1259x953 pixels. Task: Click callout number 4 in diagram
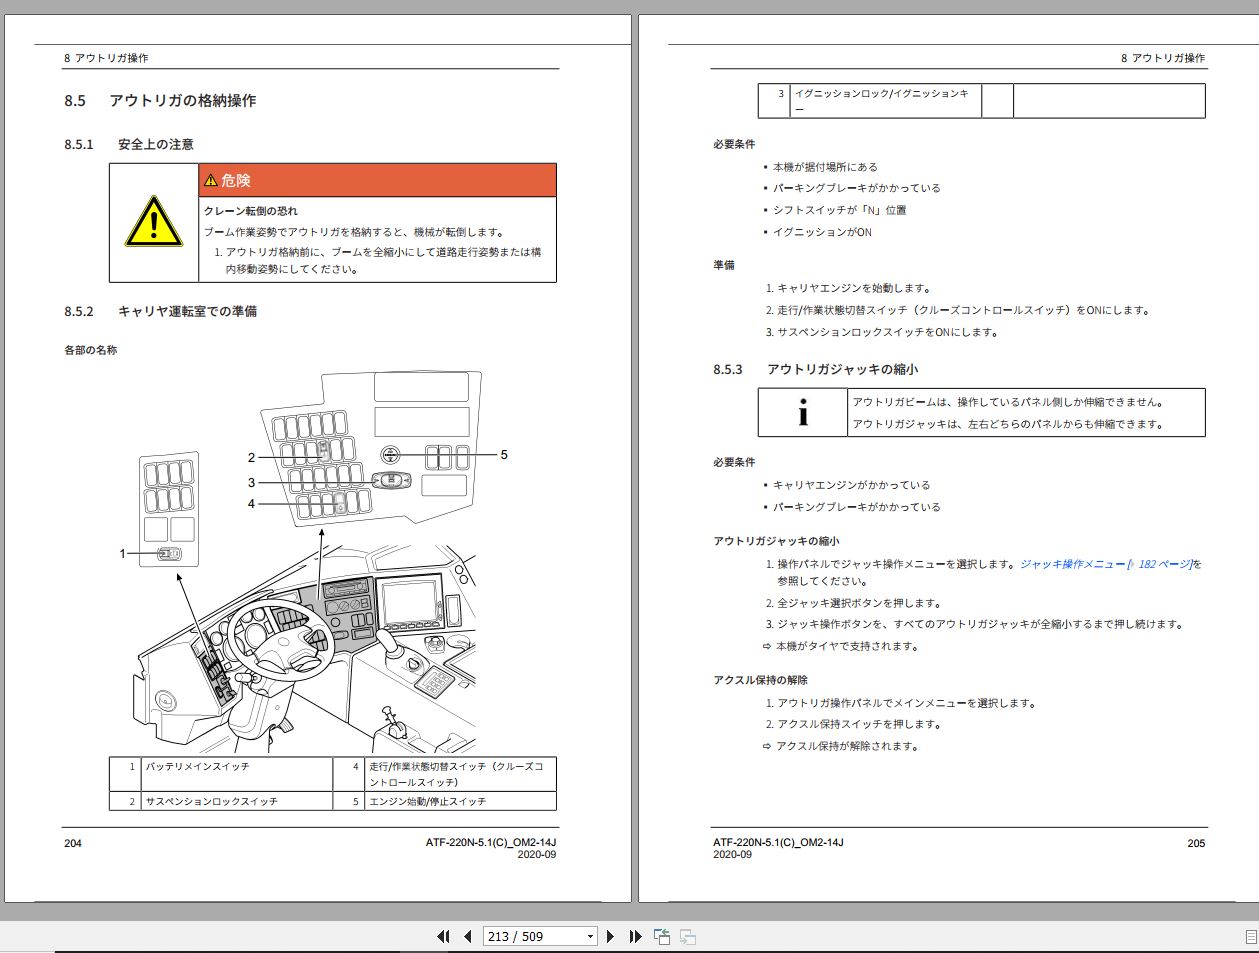[x=252, y=504]
